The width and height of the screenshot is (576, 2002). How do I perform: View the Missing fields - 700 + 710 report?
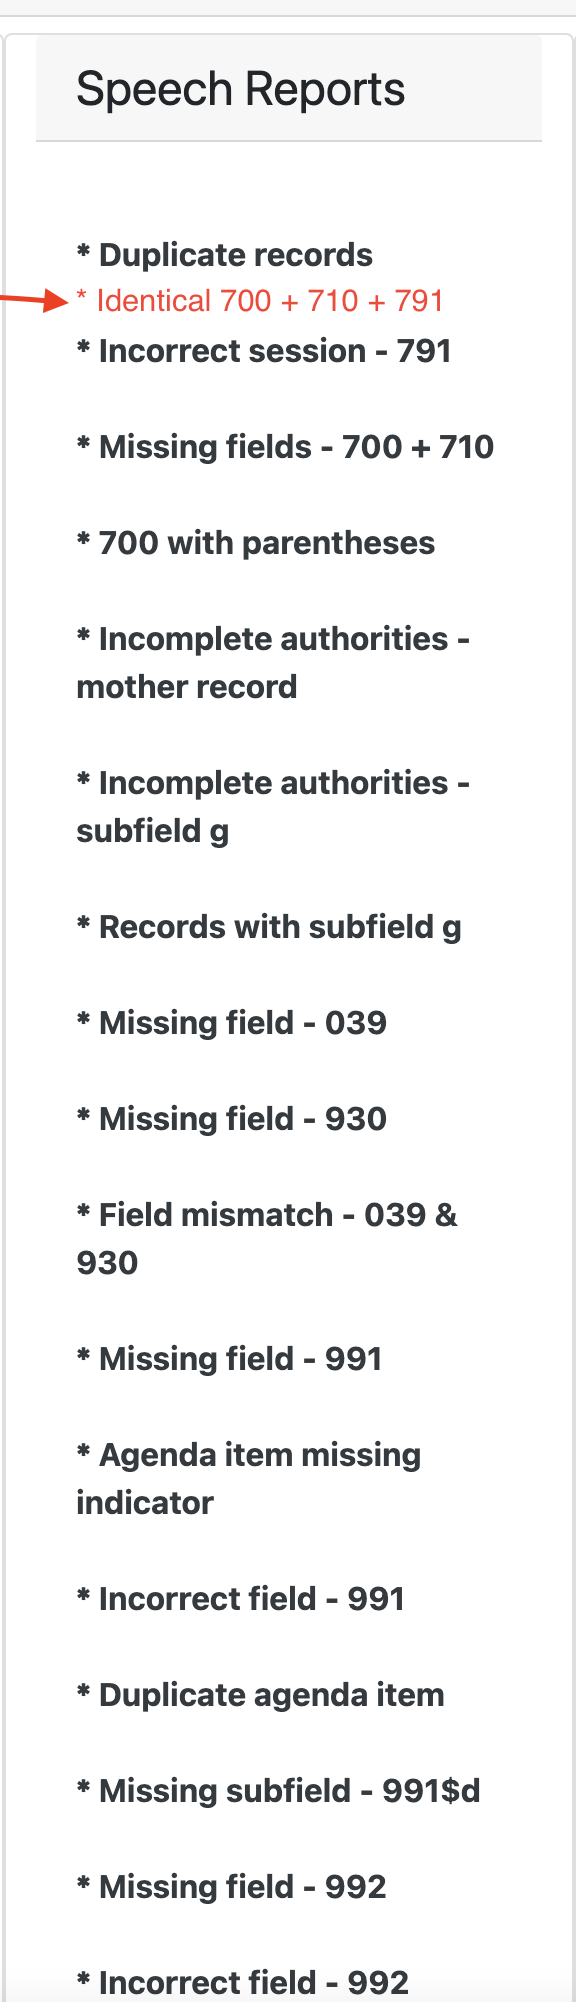pyautogui.click(x=284, y=447)
